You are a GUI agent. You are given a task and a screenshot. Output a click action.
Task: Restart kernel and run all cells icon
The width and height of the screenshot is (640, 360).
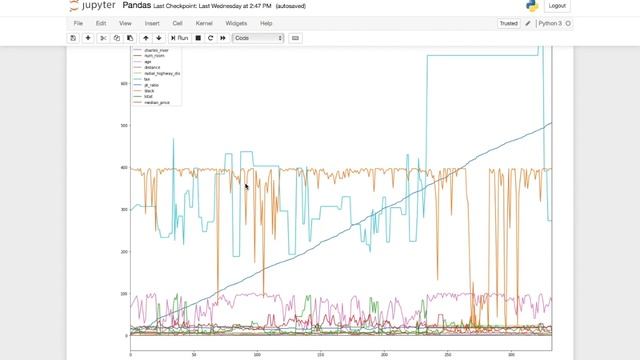coord(223,38)
